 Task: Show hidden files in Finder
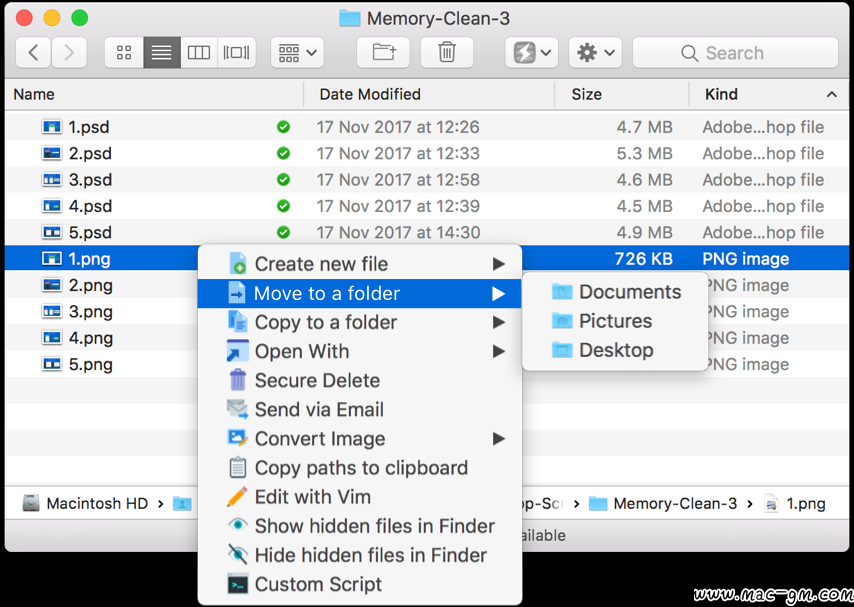[374, 526]
